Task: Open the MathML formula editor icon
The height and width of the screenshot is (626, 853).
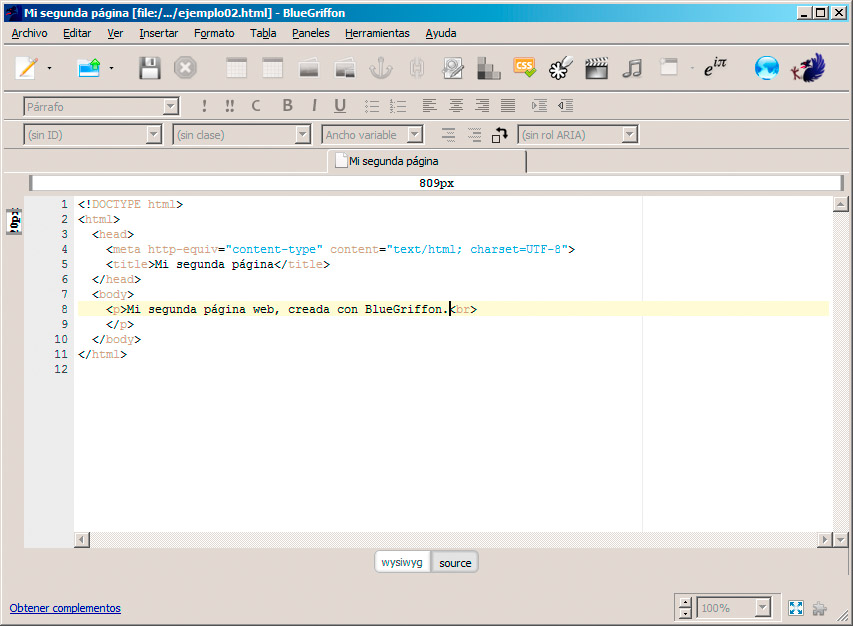Action: click(715, 67)
